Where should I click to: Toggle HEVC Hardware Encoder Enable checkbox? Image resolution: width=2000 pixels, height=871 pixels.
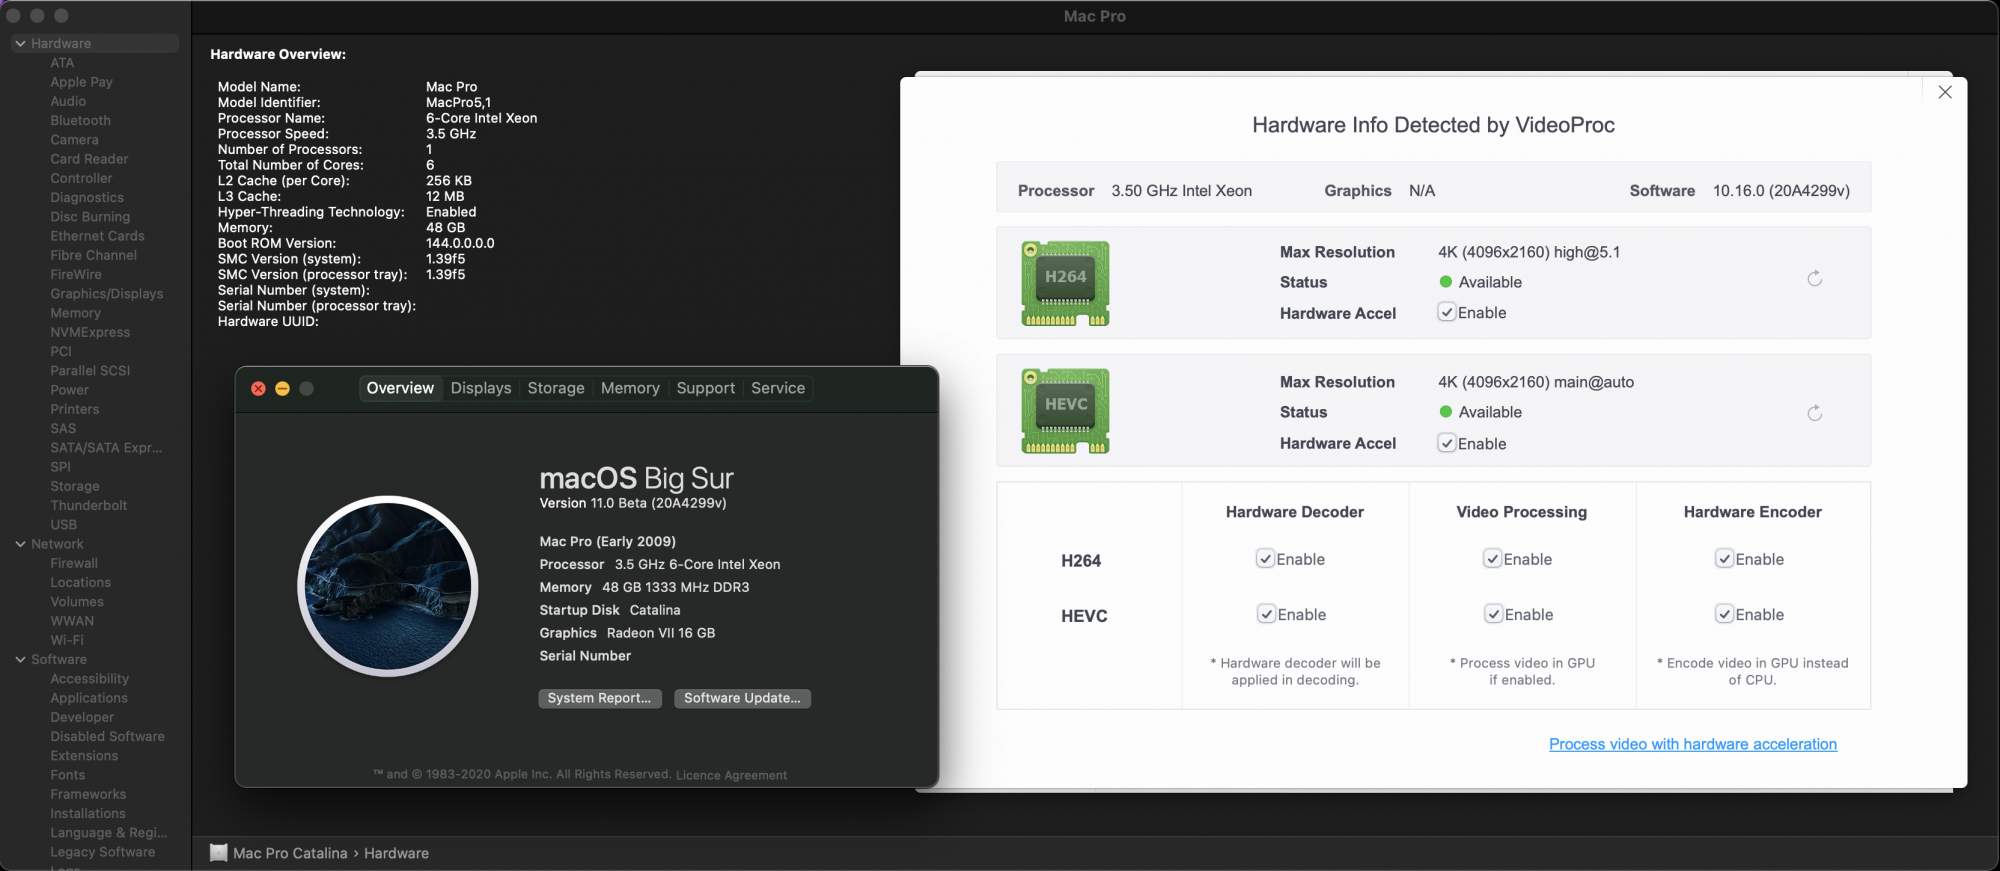point(1724,614)
